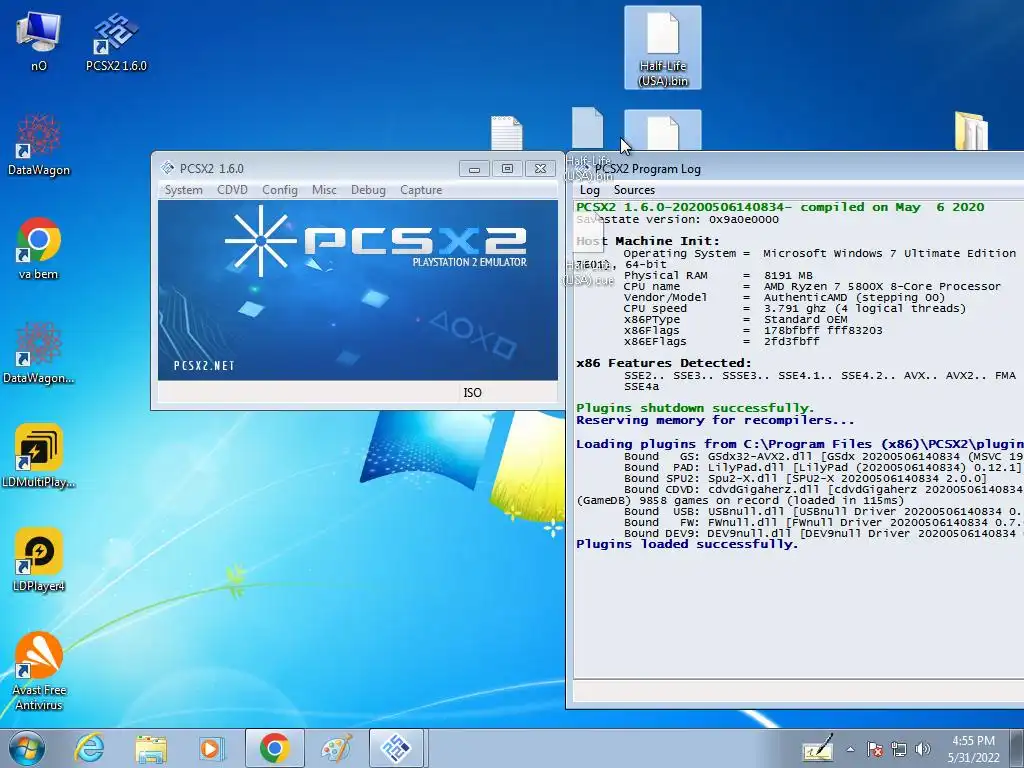Open the nO computer desktop icon
Viewport: 1024px width, 768px height.
[39, 40]
